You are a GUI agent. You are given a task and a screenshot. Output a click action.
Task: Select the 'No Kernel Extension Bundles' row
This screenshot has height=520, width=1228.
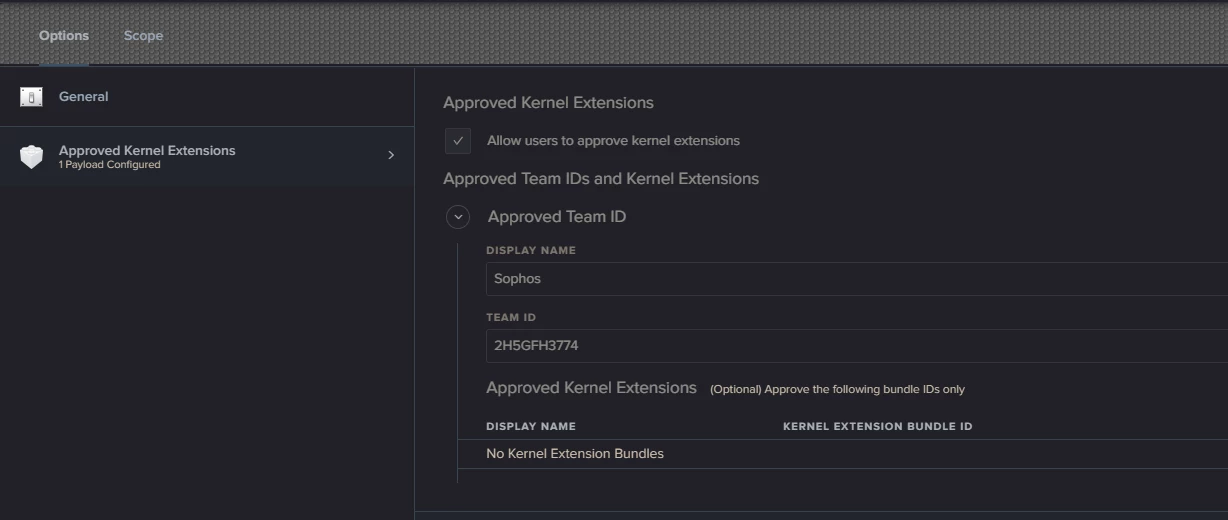click(842, 454)
